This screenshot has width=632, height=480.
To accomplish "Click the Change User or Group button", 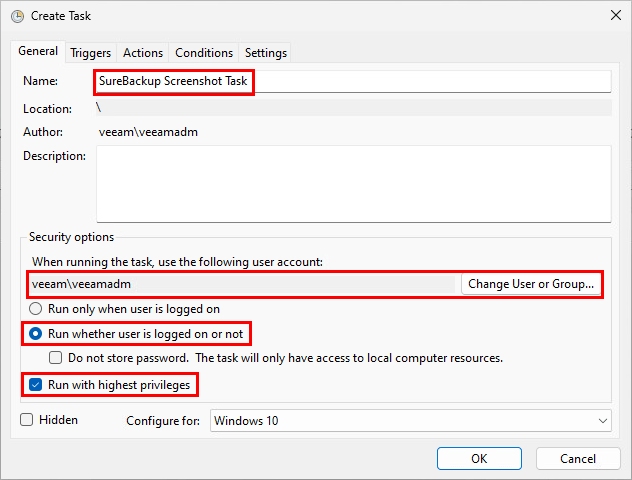I will coord(531,284).
